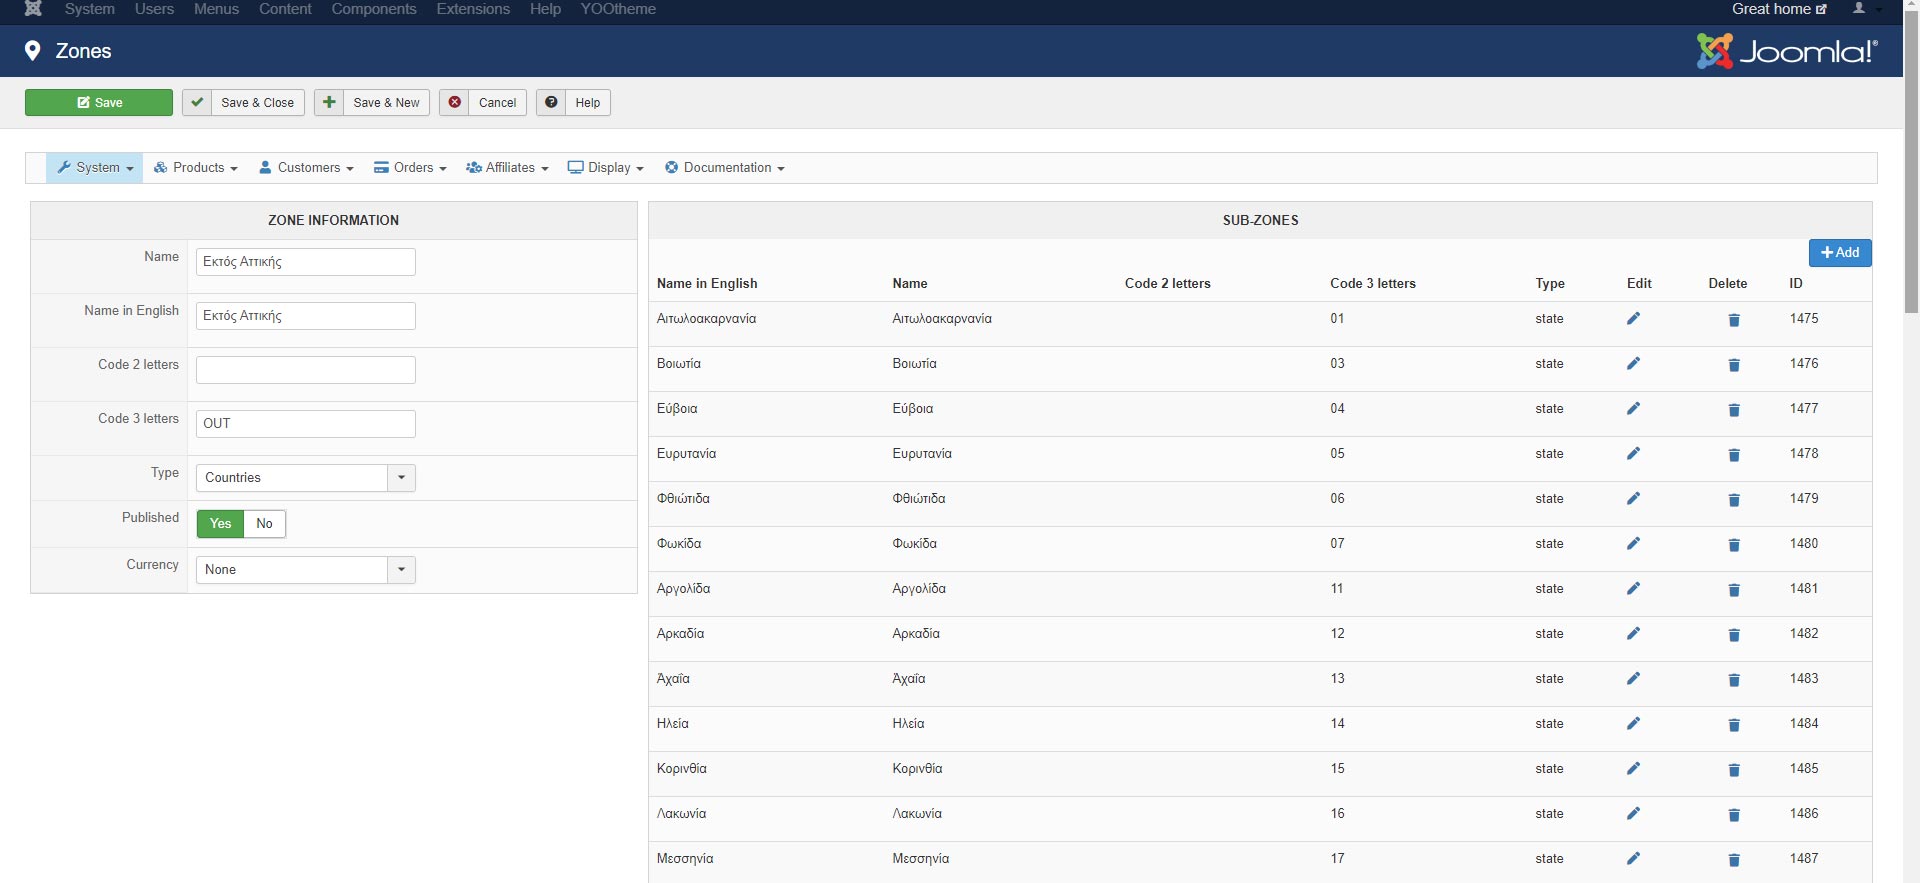
Task: Delete the Εύβοια sub-zone via trash icon
Action: point(1734,410)
